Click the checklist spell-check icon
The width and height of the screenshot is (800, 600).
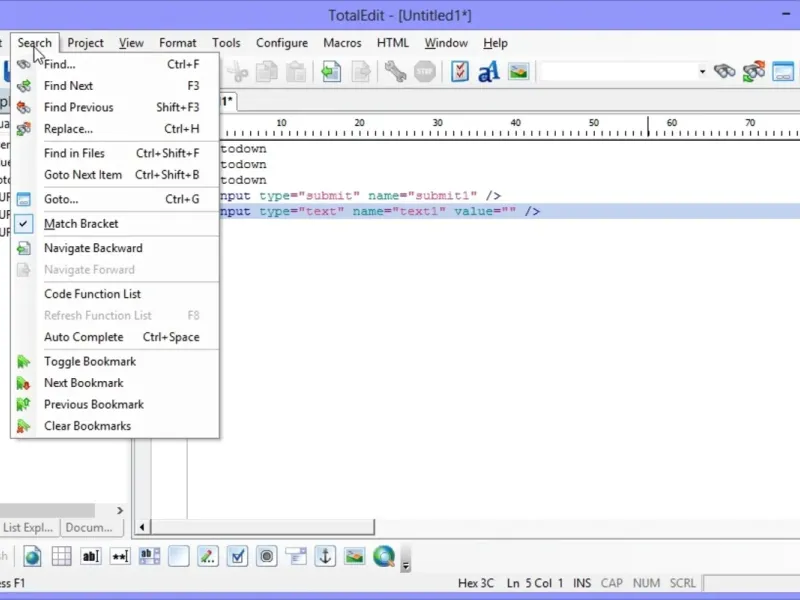(460, 71)
